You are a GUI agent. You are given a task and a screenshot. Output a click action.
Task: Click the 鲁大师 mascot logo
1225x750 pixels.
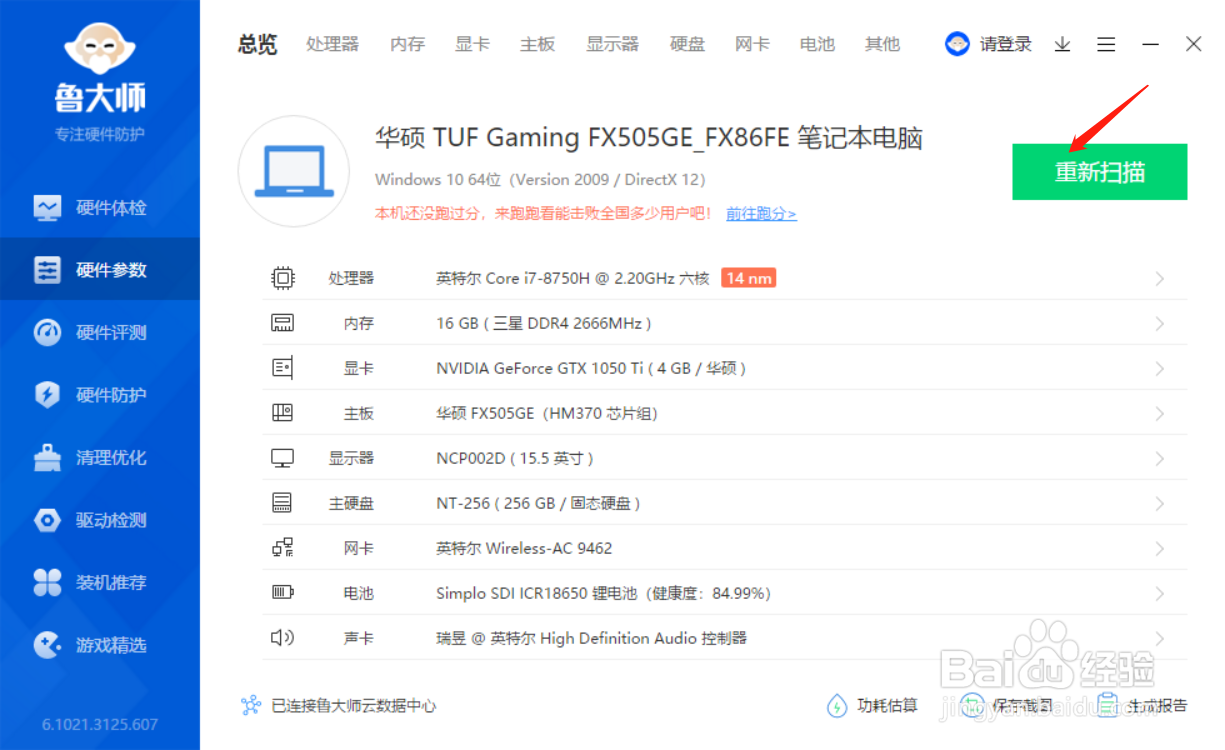pos(100,47)
